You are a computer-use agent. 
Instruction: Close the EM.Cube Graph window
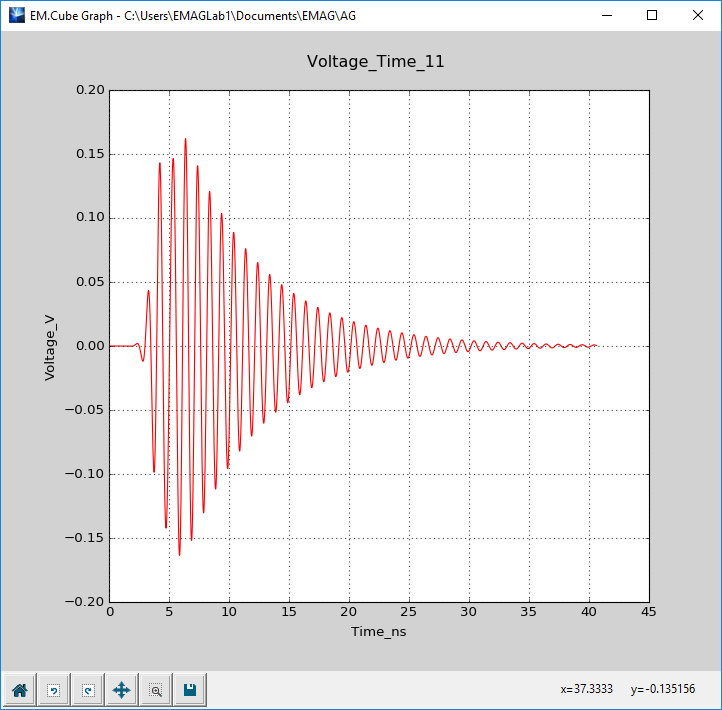point(697,15)
